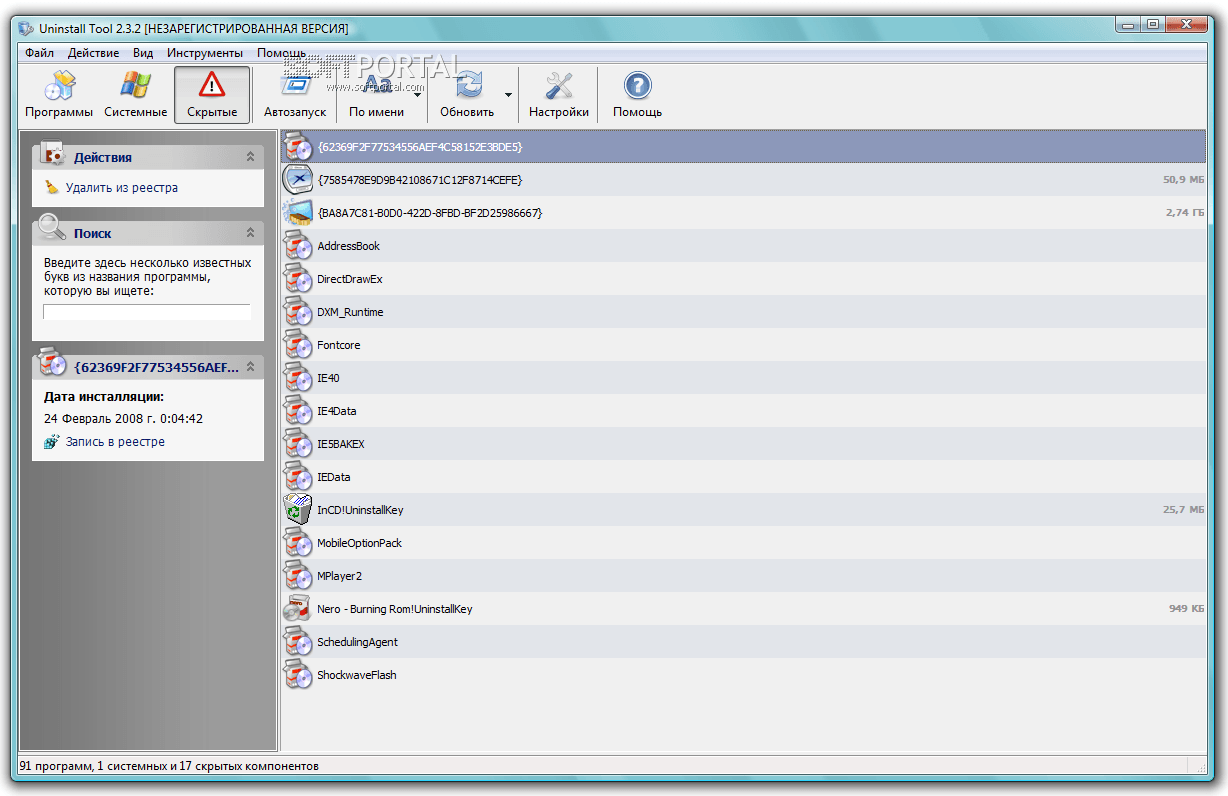Click the icon of {7585478E9D9B...} row
This screenshot has height=796, width=1228.
298,180
